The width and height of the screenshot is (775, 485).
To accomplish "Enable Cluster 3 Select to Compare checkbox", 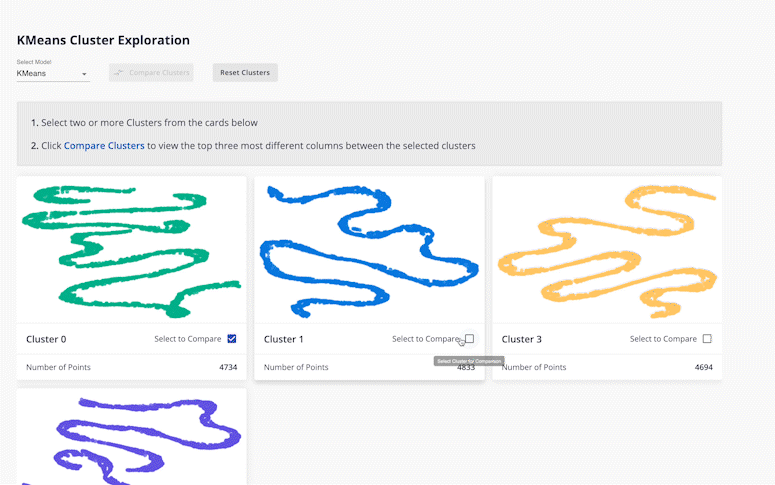I will coord(707,339).
